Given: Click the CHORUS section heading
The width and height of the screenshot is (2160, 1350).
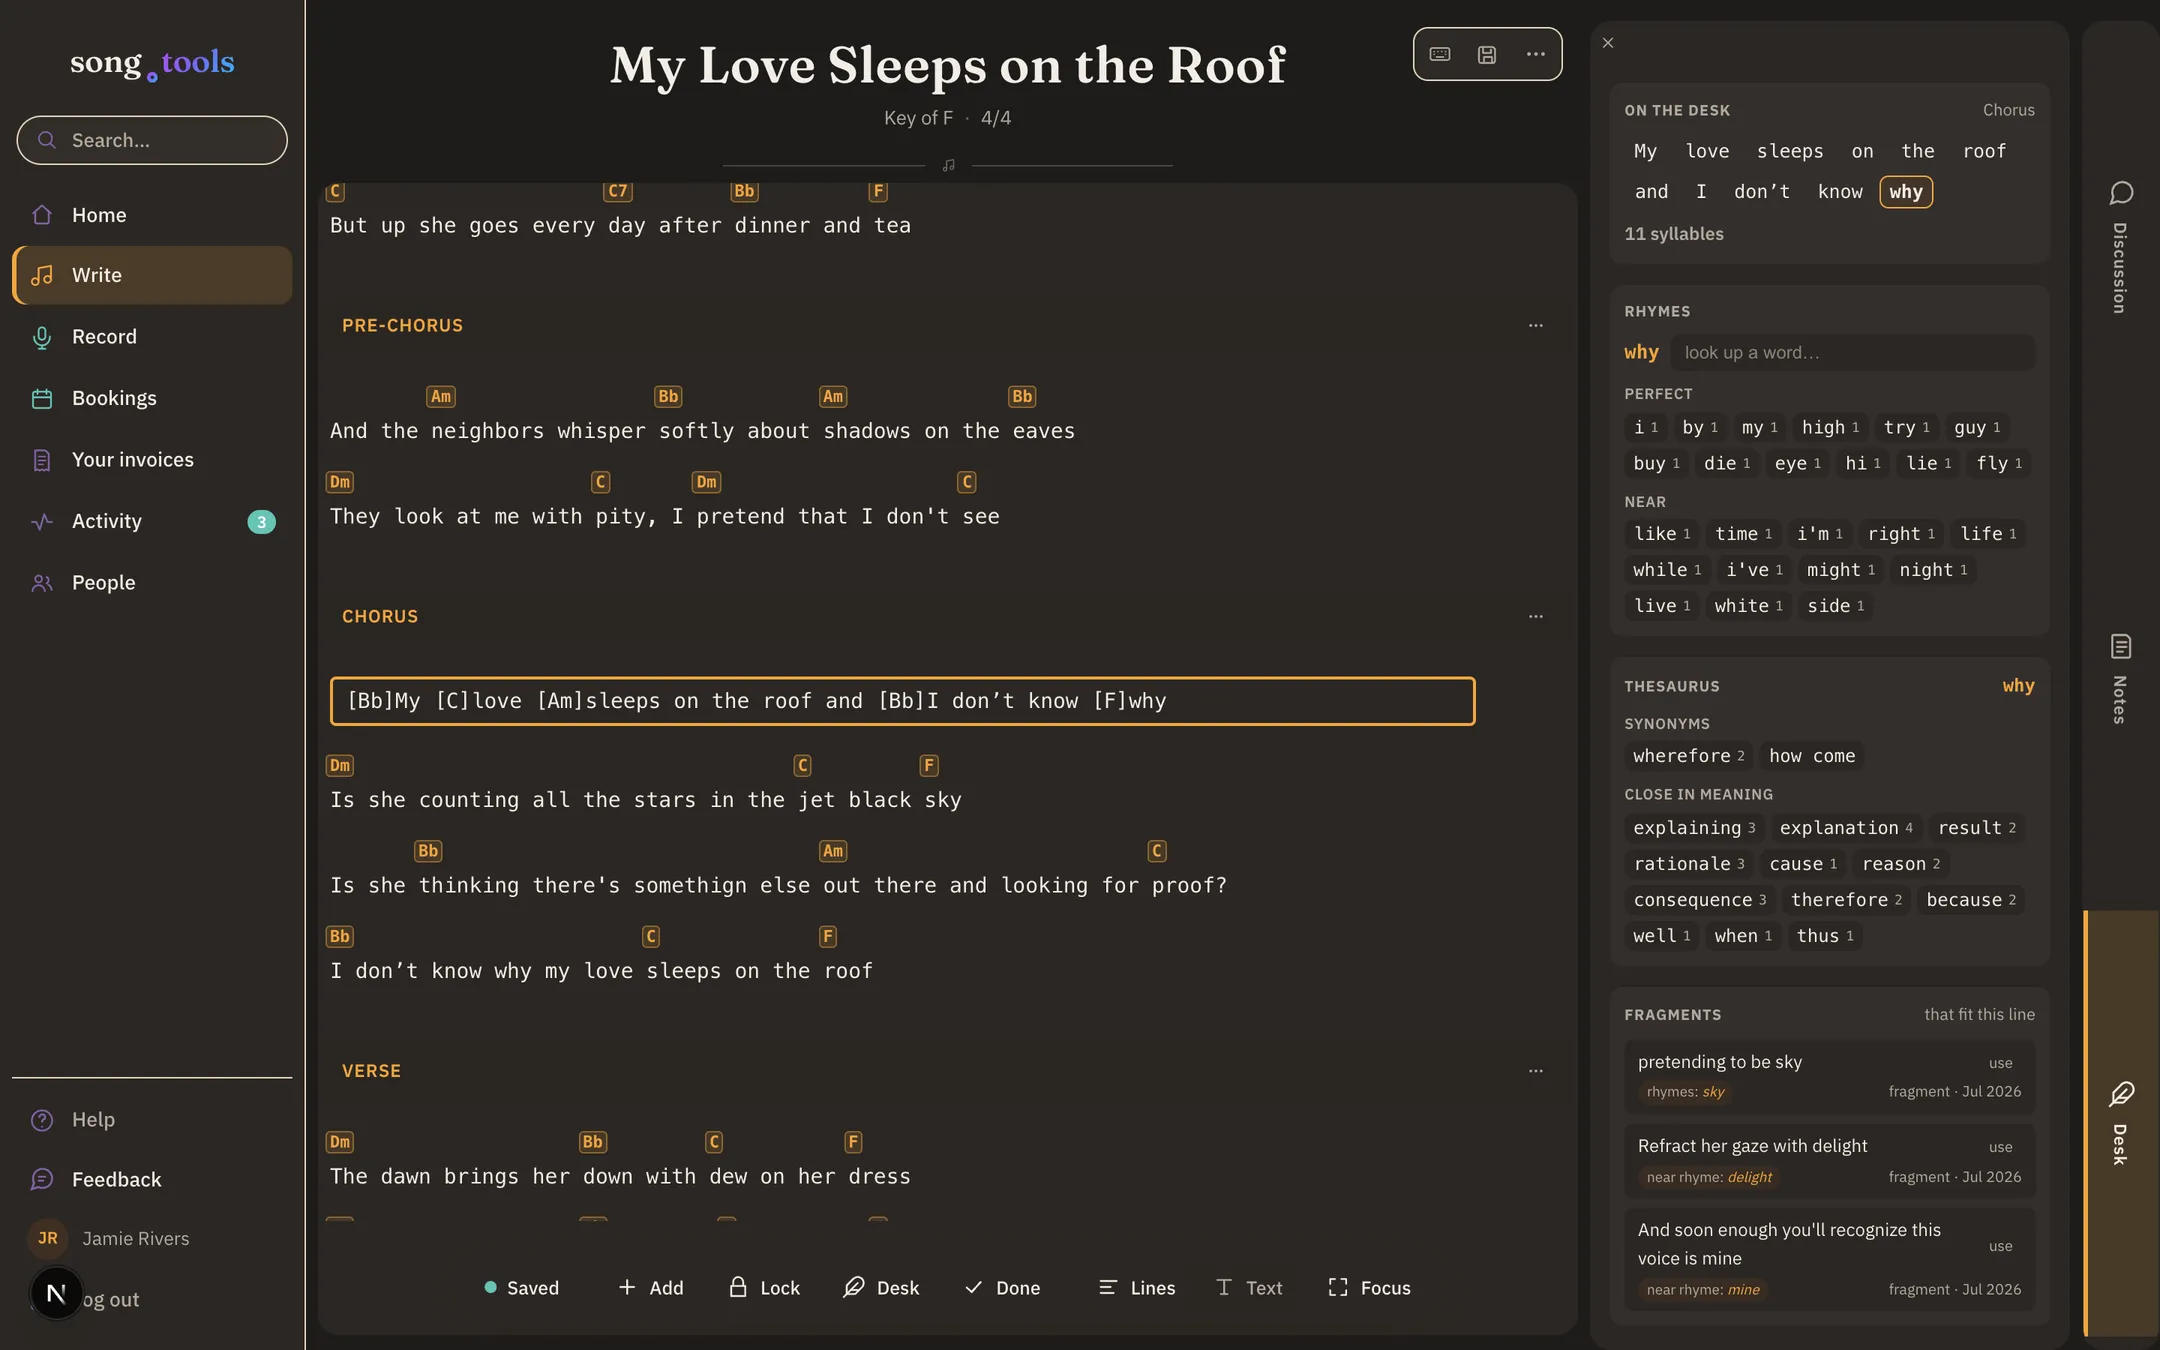Looking at the screenshot, I should coord(380,617).
